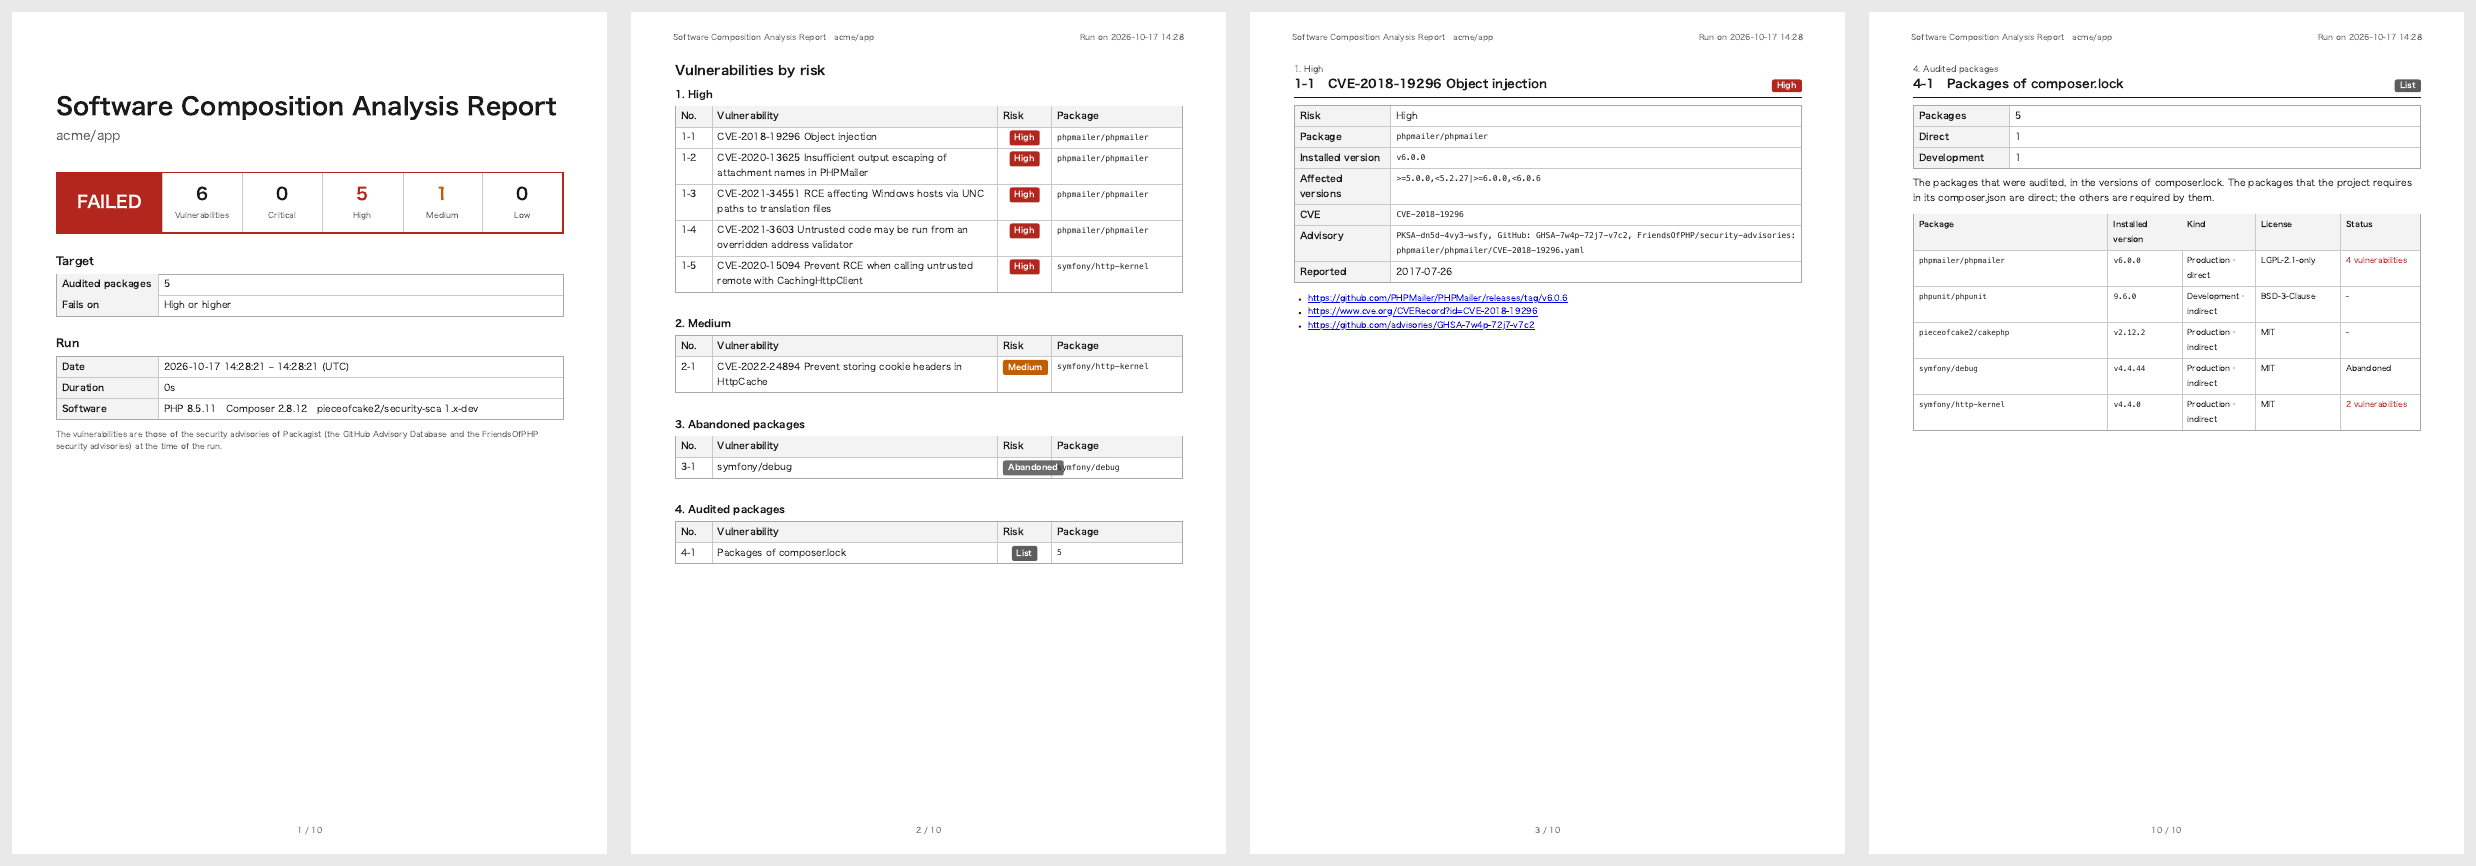Click the Medium risk badge

[1025, 367]
